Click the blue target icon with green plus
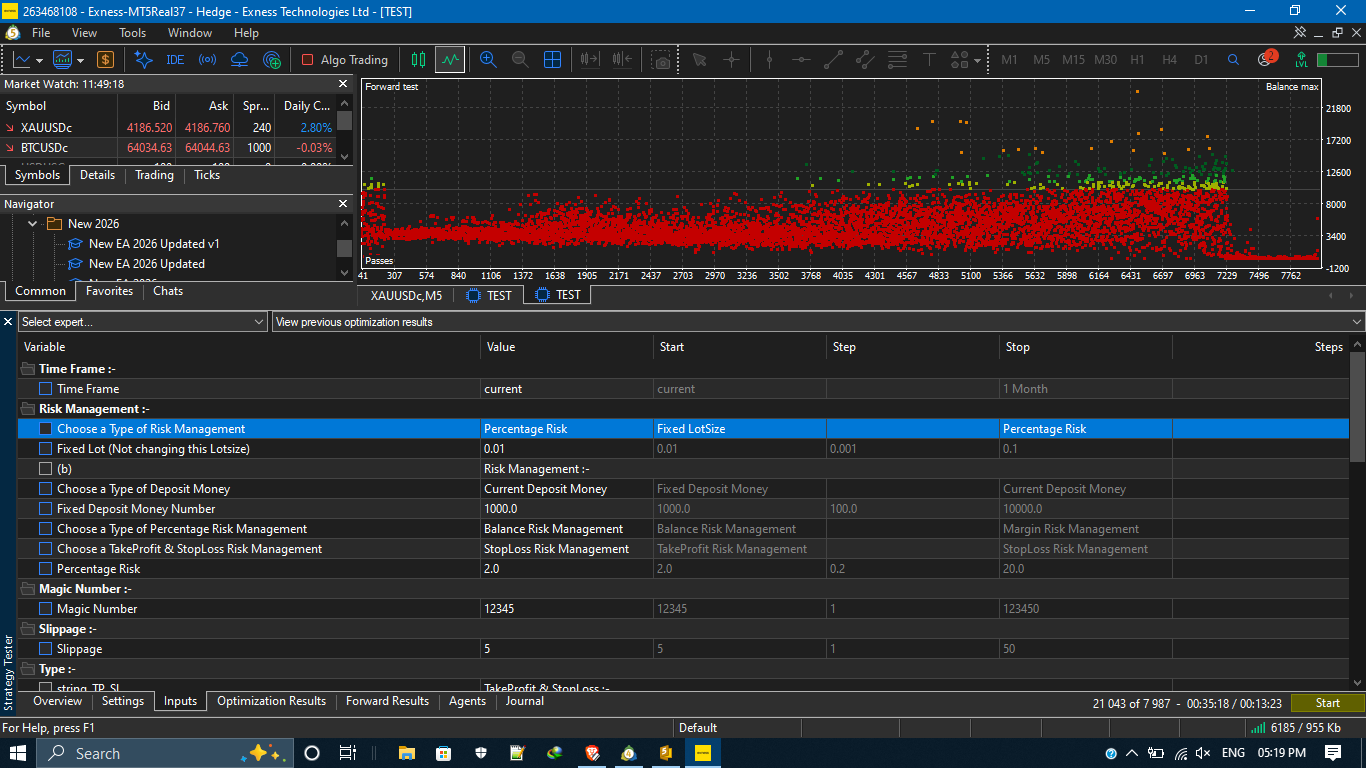Viewport: 1366px width, 768px height. (271, 60)
